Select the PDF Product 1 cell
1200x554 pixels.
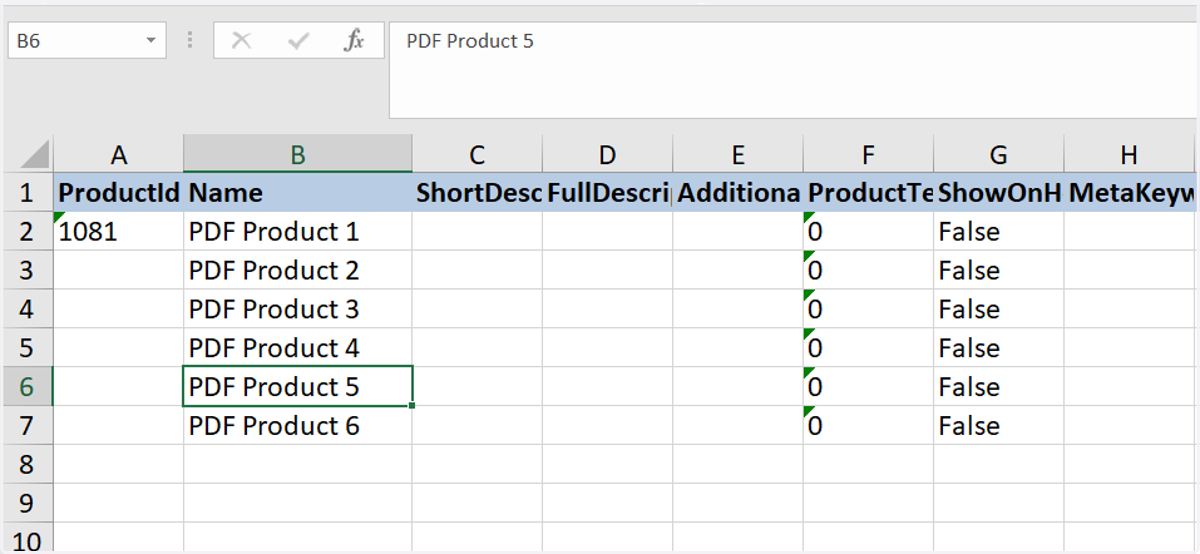tap(298, 231)
